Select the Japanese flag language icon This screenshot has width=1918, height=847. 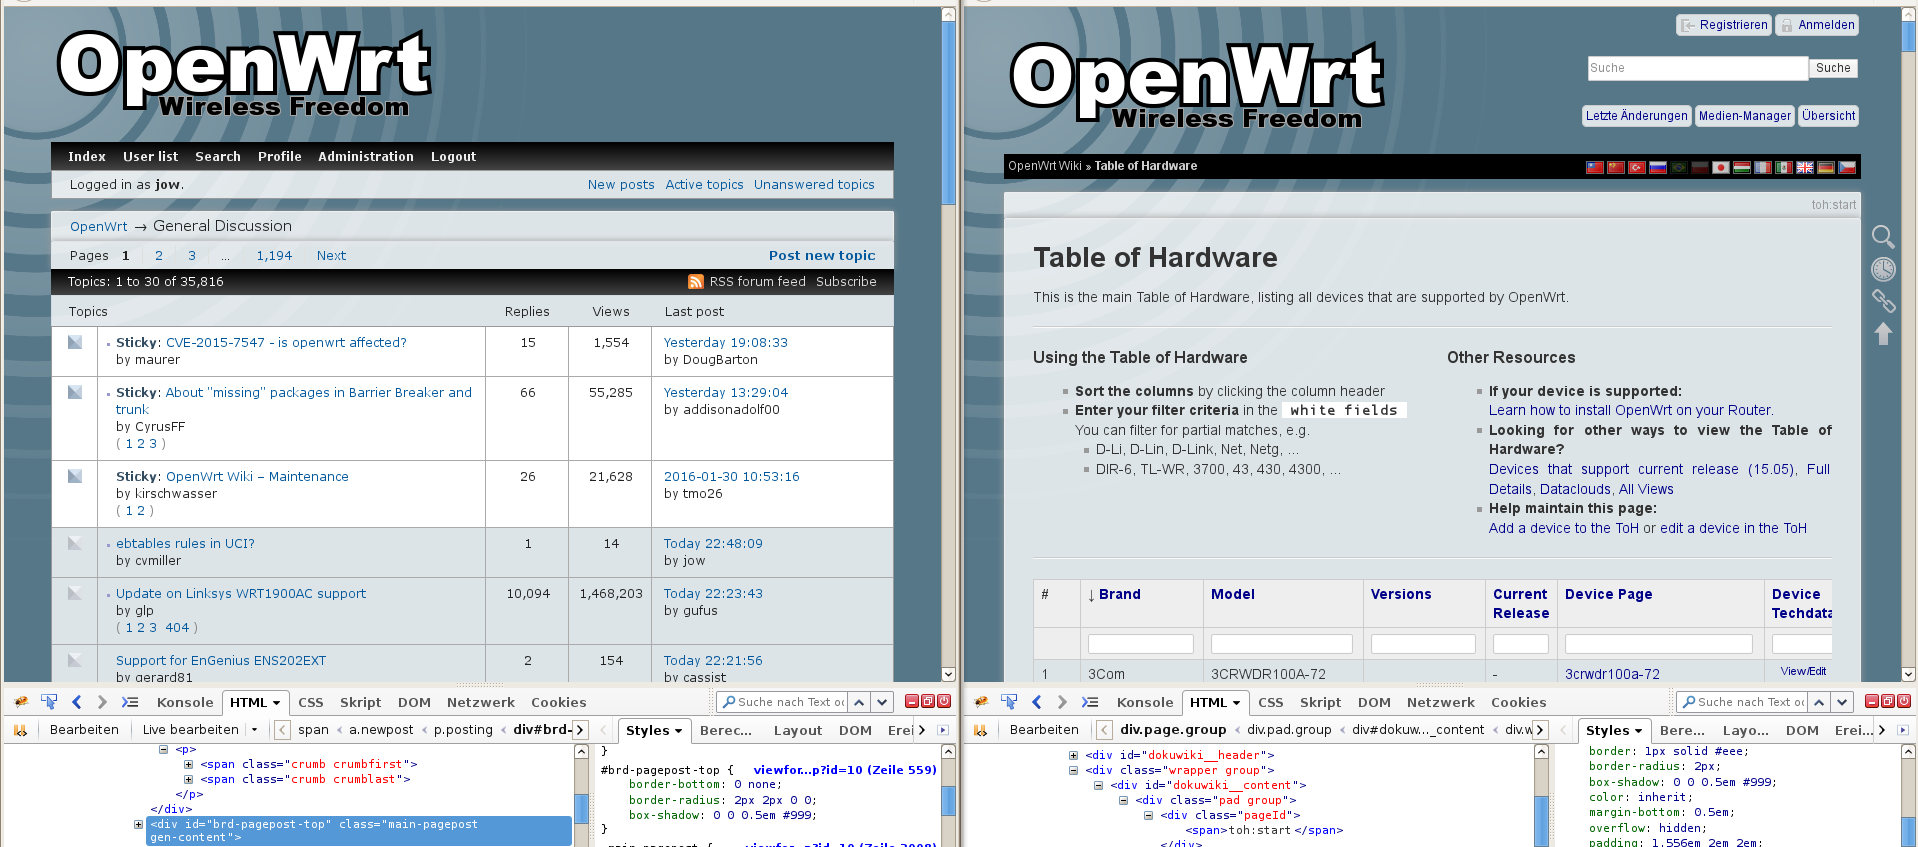1721,167
